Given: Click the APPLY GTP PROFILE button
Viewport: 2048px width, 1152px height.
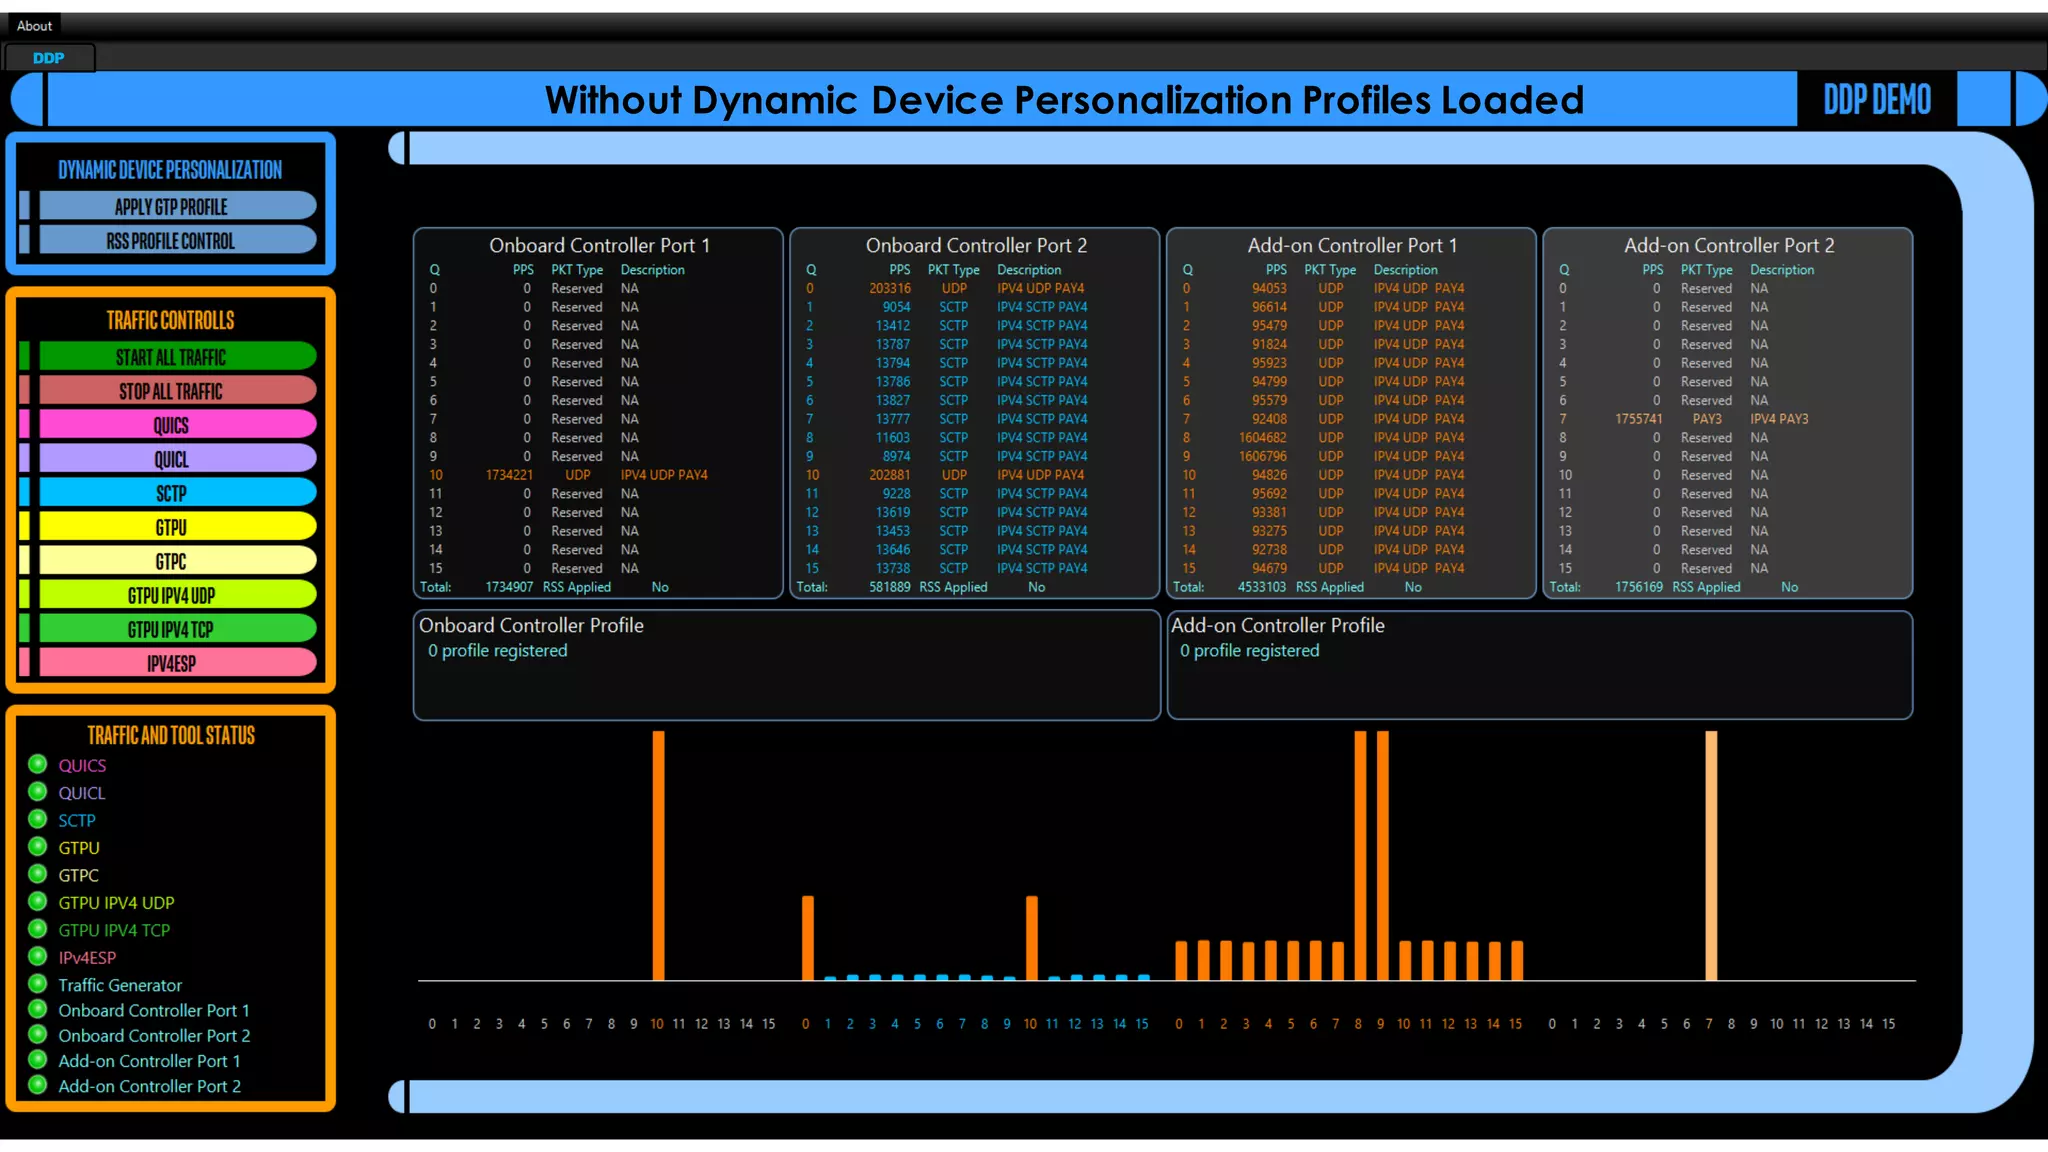Looking at the screenshot, I should tap(177, 207).
